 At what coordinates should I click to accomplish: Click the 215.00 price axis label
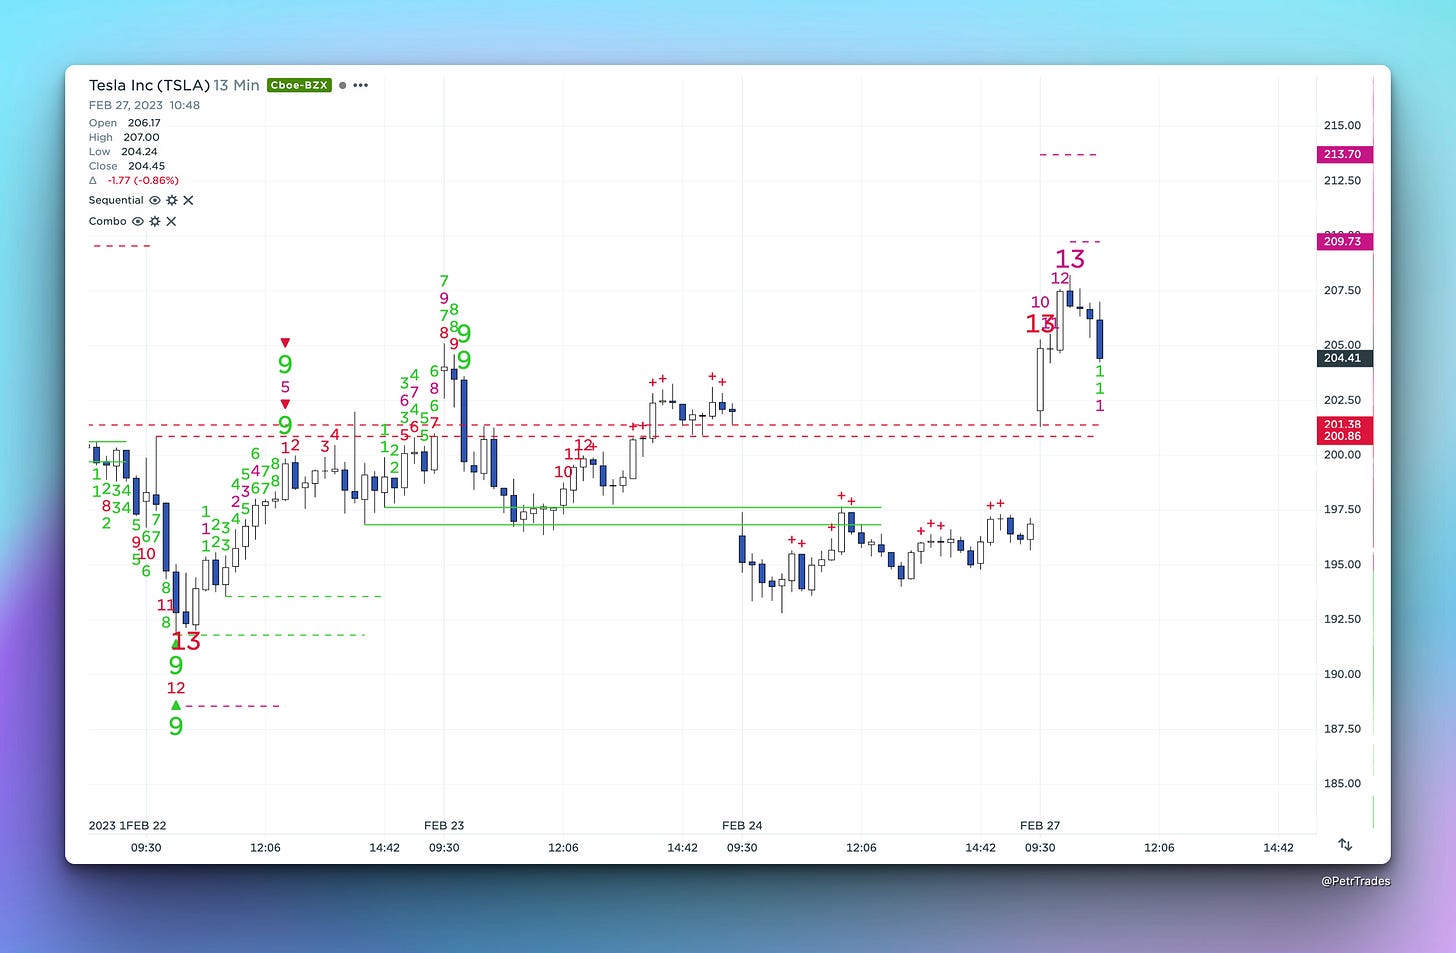click(x=1342, y=126)
